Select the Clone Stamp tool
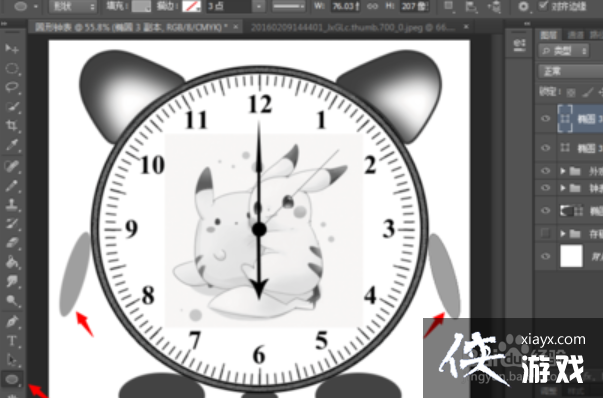 point(12,205)
